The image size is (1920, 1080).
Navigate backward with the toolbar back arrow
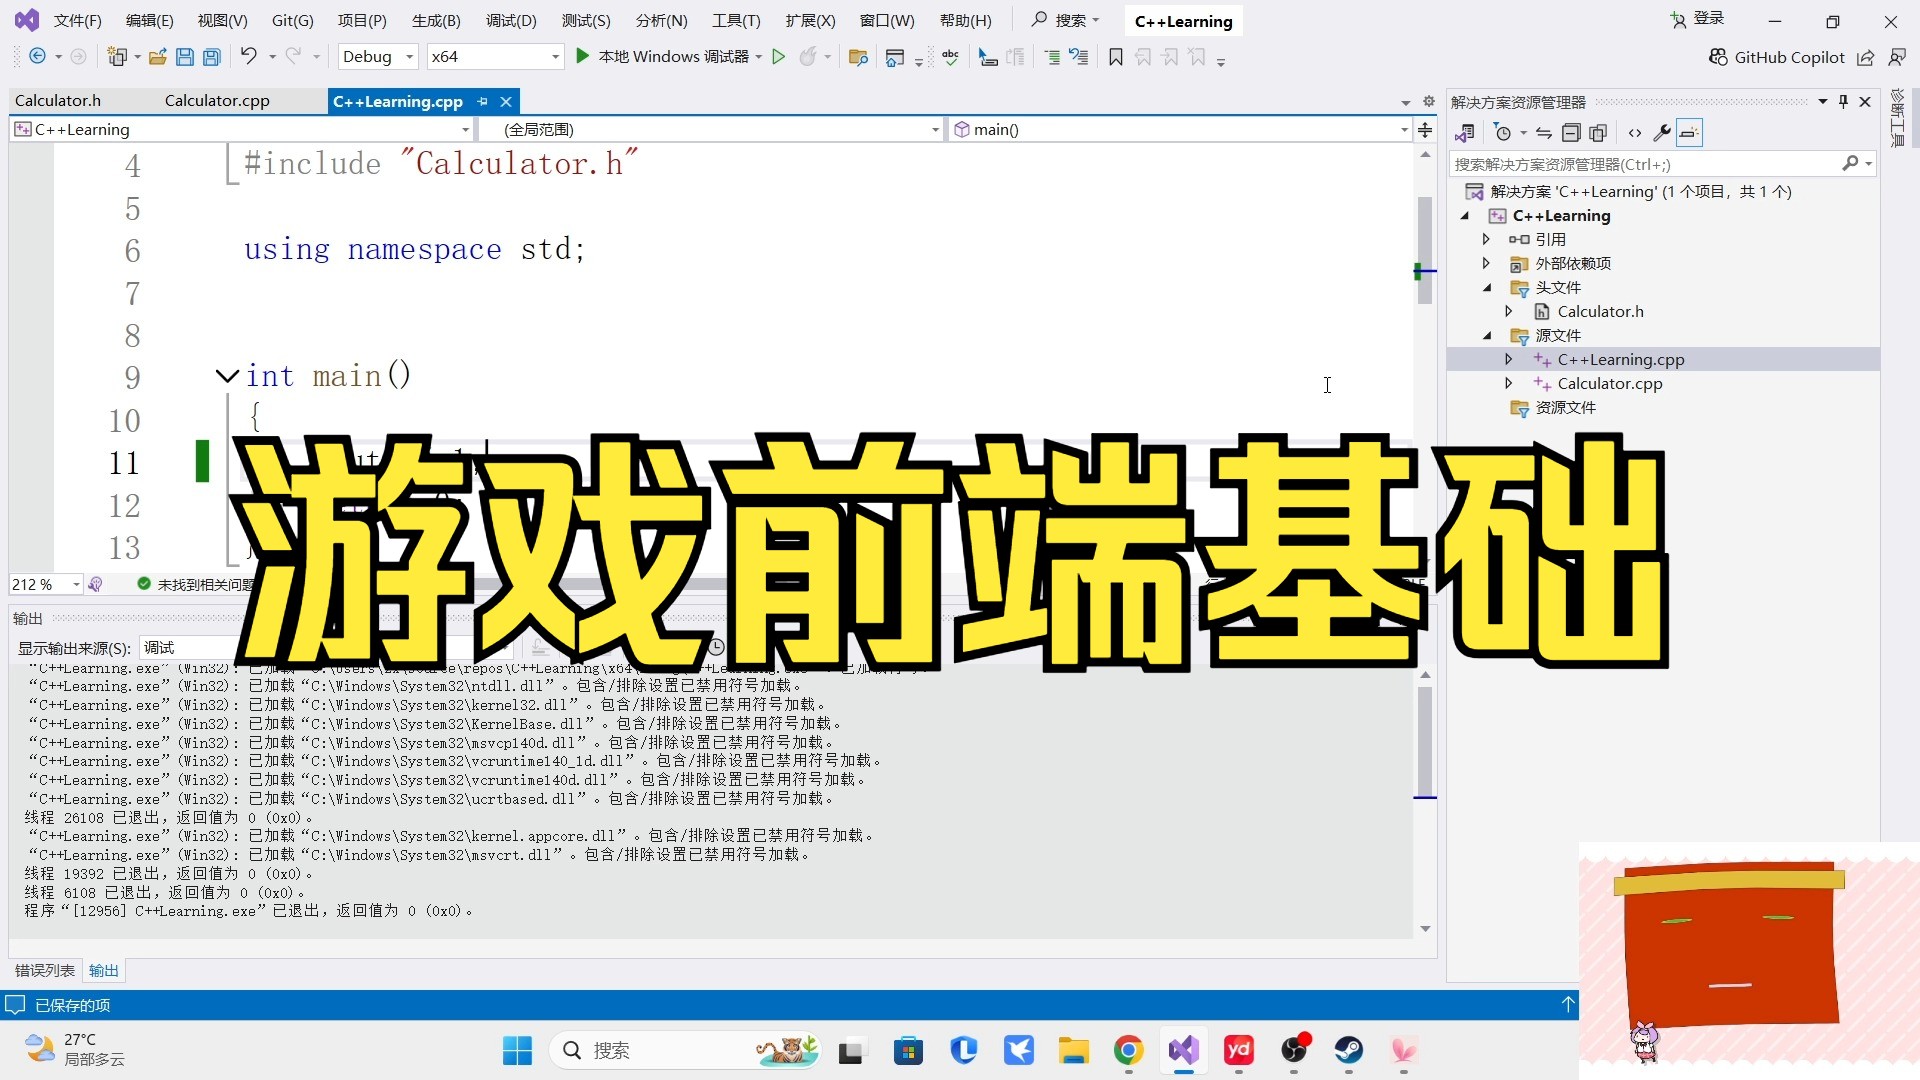tap(37, 57)
